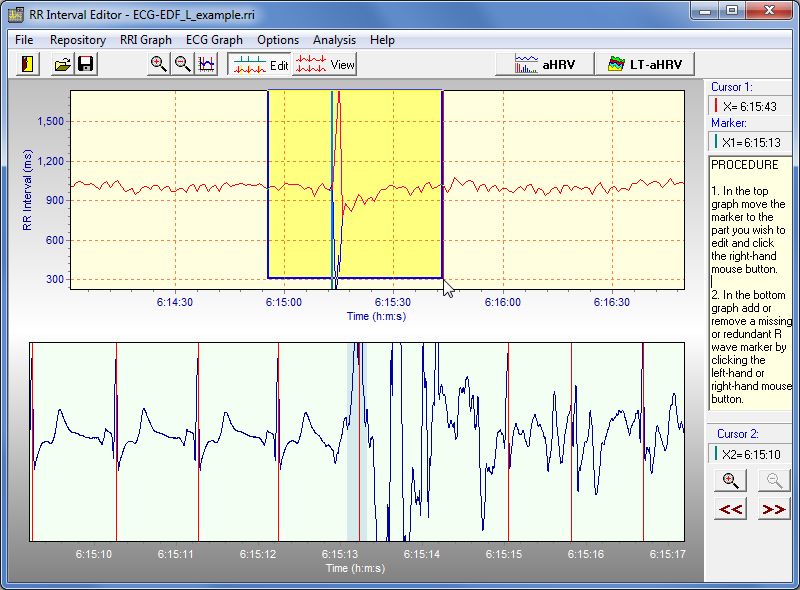Switch to View mode

(325, 64)
